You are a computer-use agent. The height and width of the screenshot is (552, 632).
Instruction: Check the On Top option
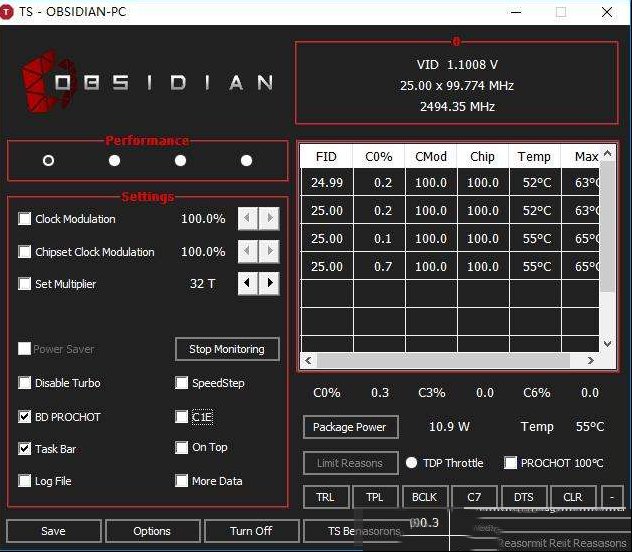[x=182, y=447]
